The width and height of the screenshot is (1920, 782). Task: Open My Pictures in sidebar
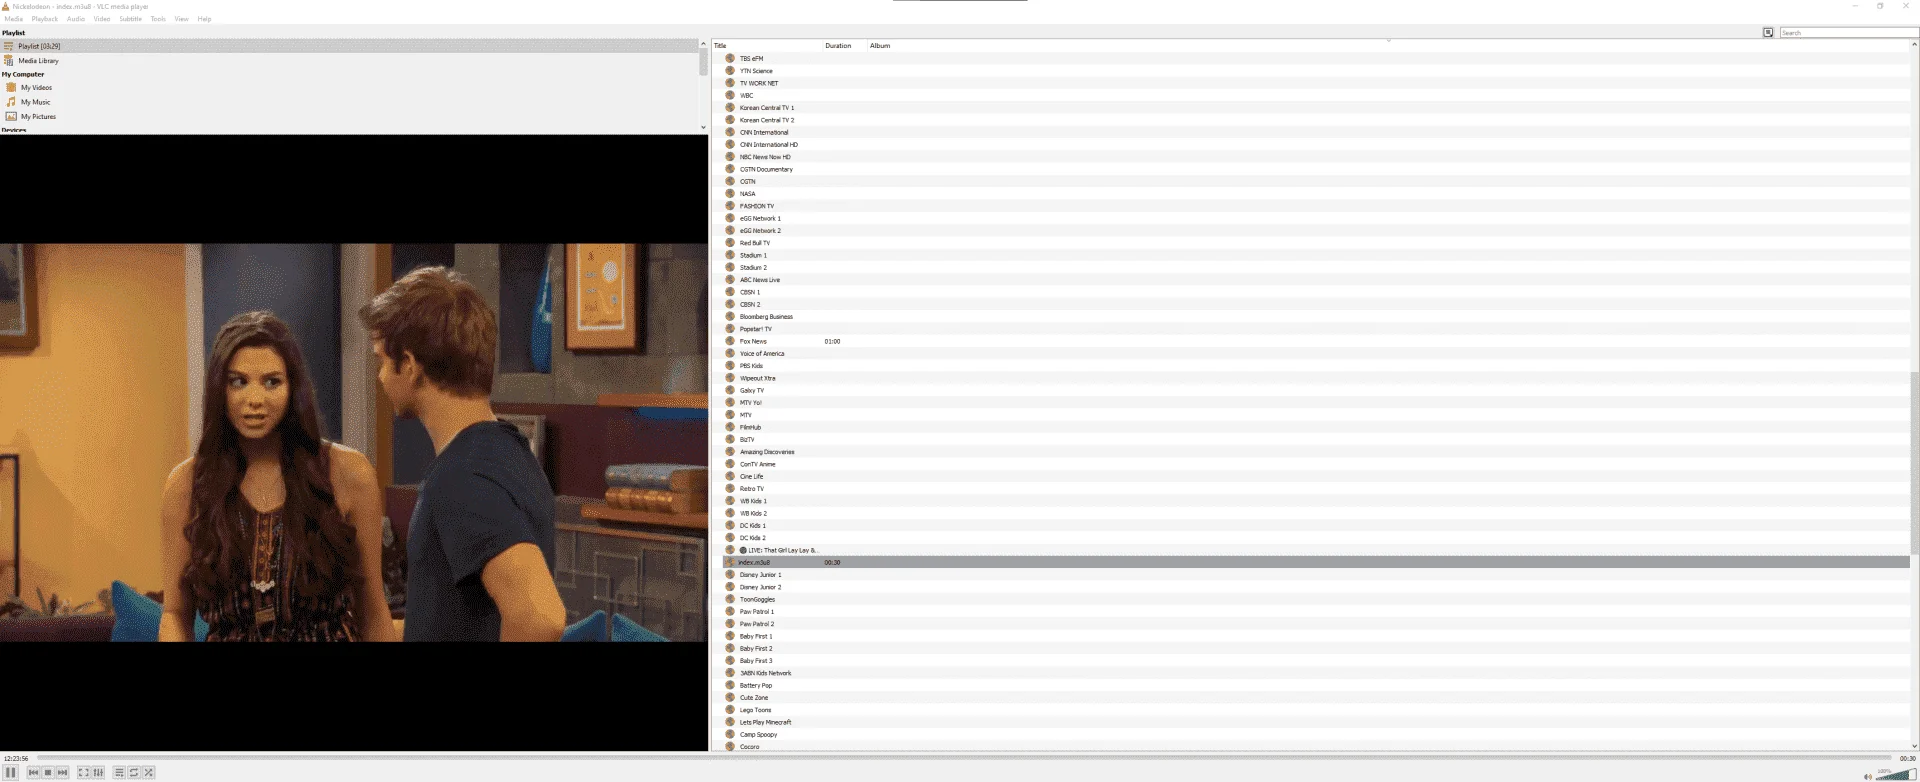[38, 117]
